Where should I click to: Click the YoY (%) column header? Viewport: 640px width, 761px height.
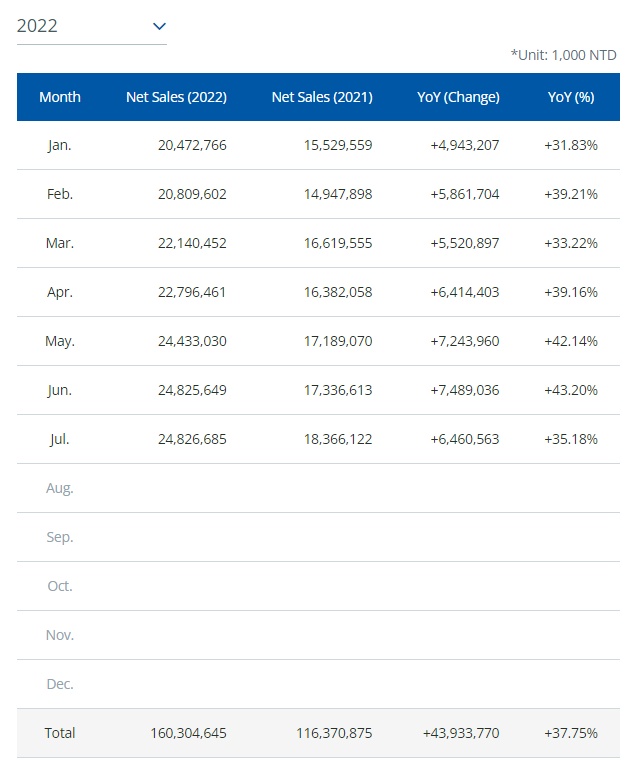(x=572, y=97)
